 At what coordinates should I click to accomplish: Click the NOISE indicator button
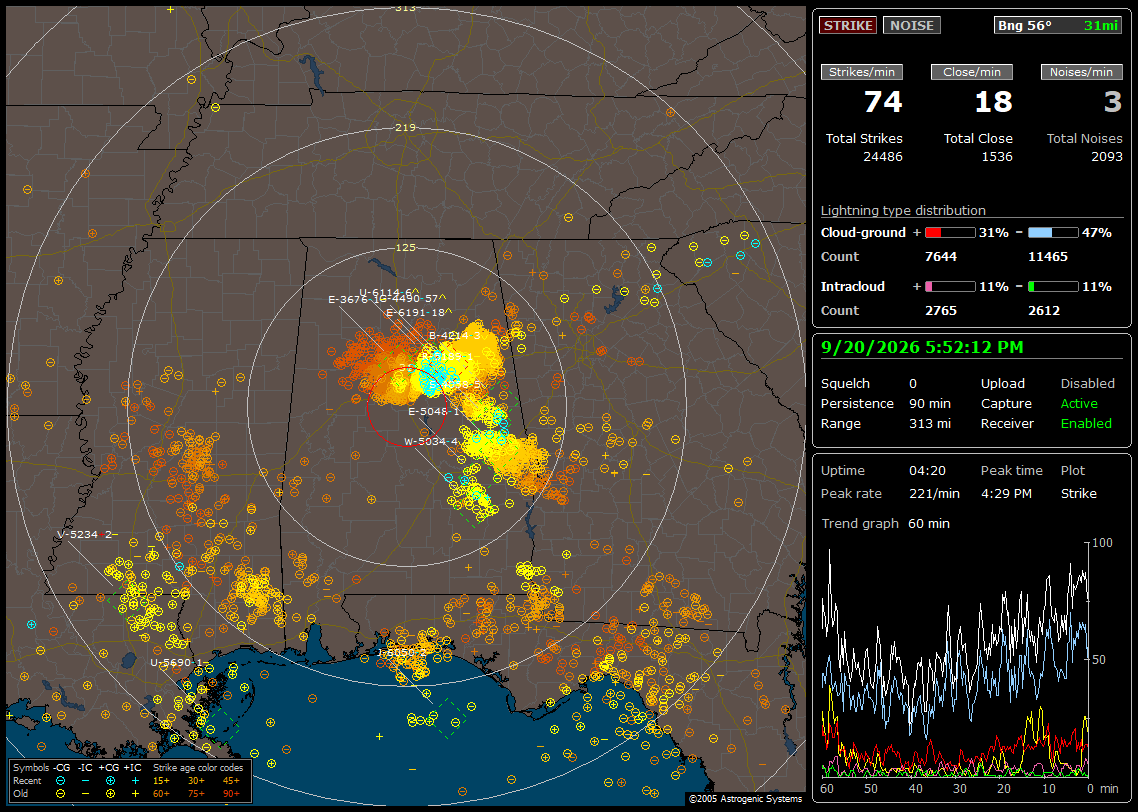tap(912, 25)
